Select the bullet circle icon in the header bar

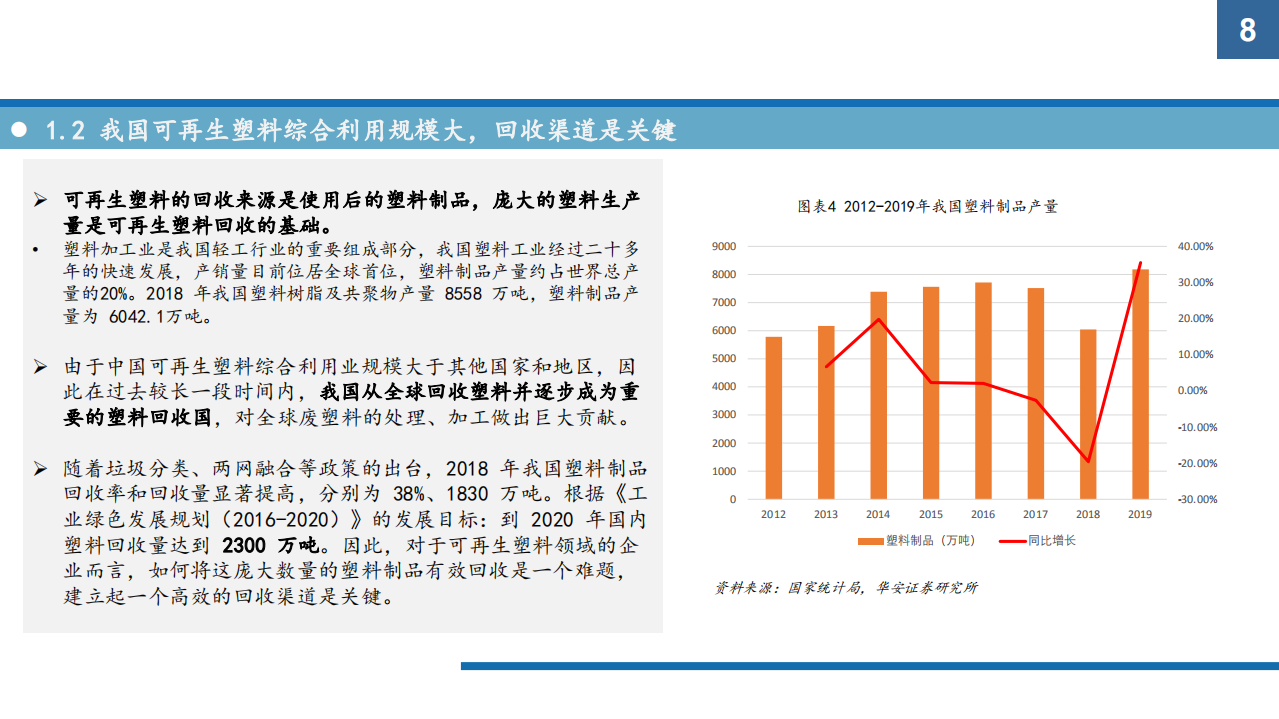click(x=20, y=130)
